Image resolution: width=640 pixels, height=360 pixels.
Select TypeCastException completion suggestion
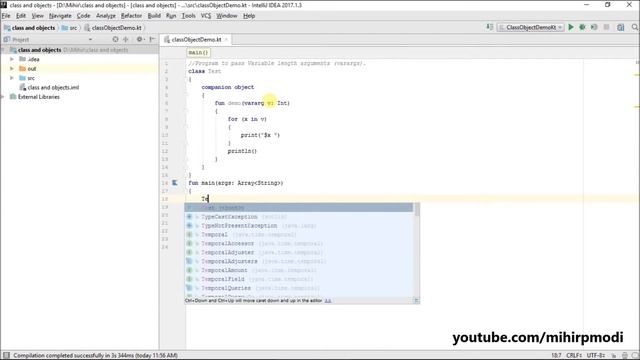299,217
